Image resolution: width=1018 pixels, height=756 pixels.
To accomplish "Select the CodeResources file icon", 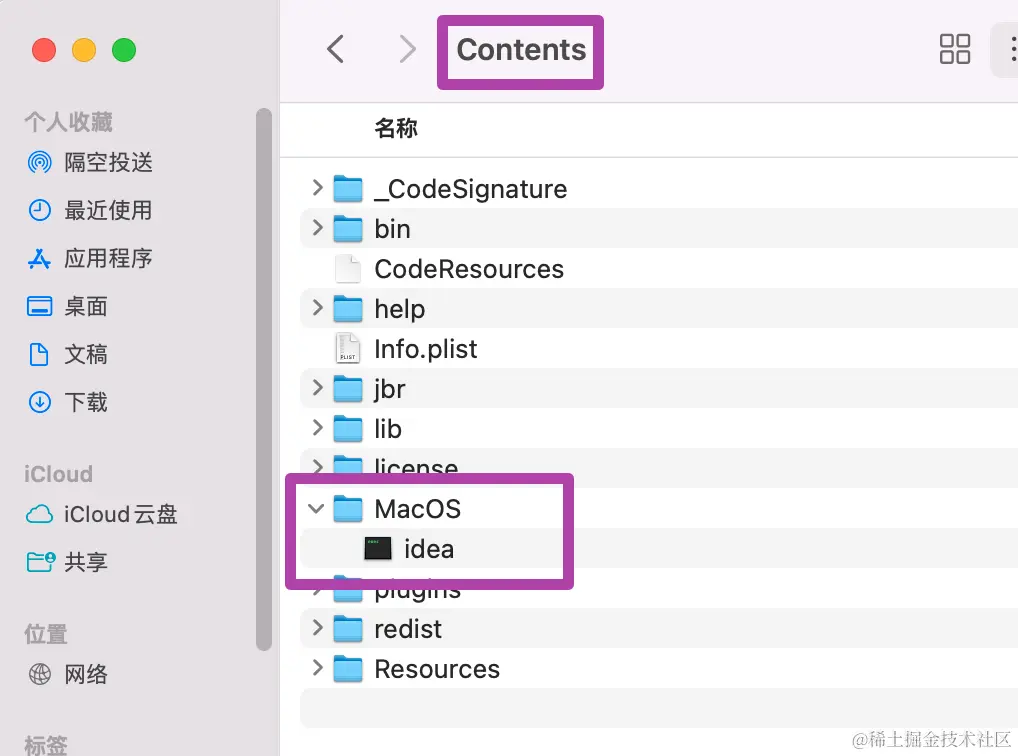I will pos(348,269).
